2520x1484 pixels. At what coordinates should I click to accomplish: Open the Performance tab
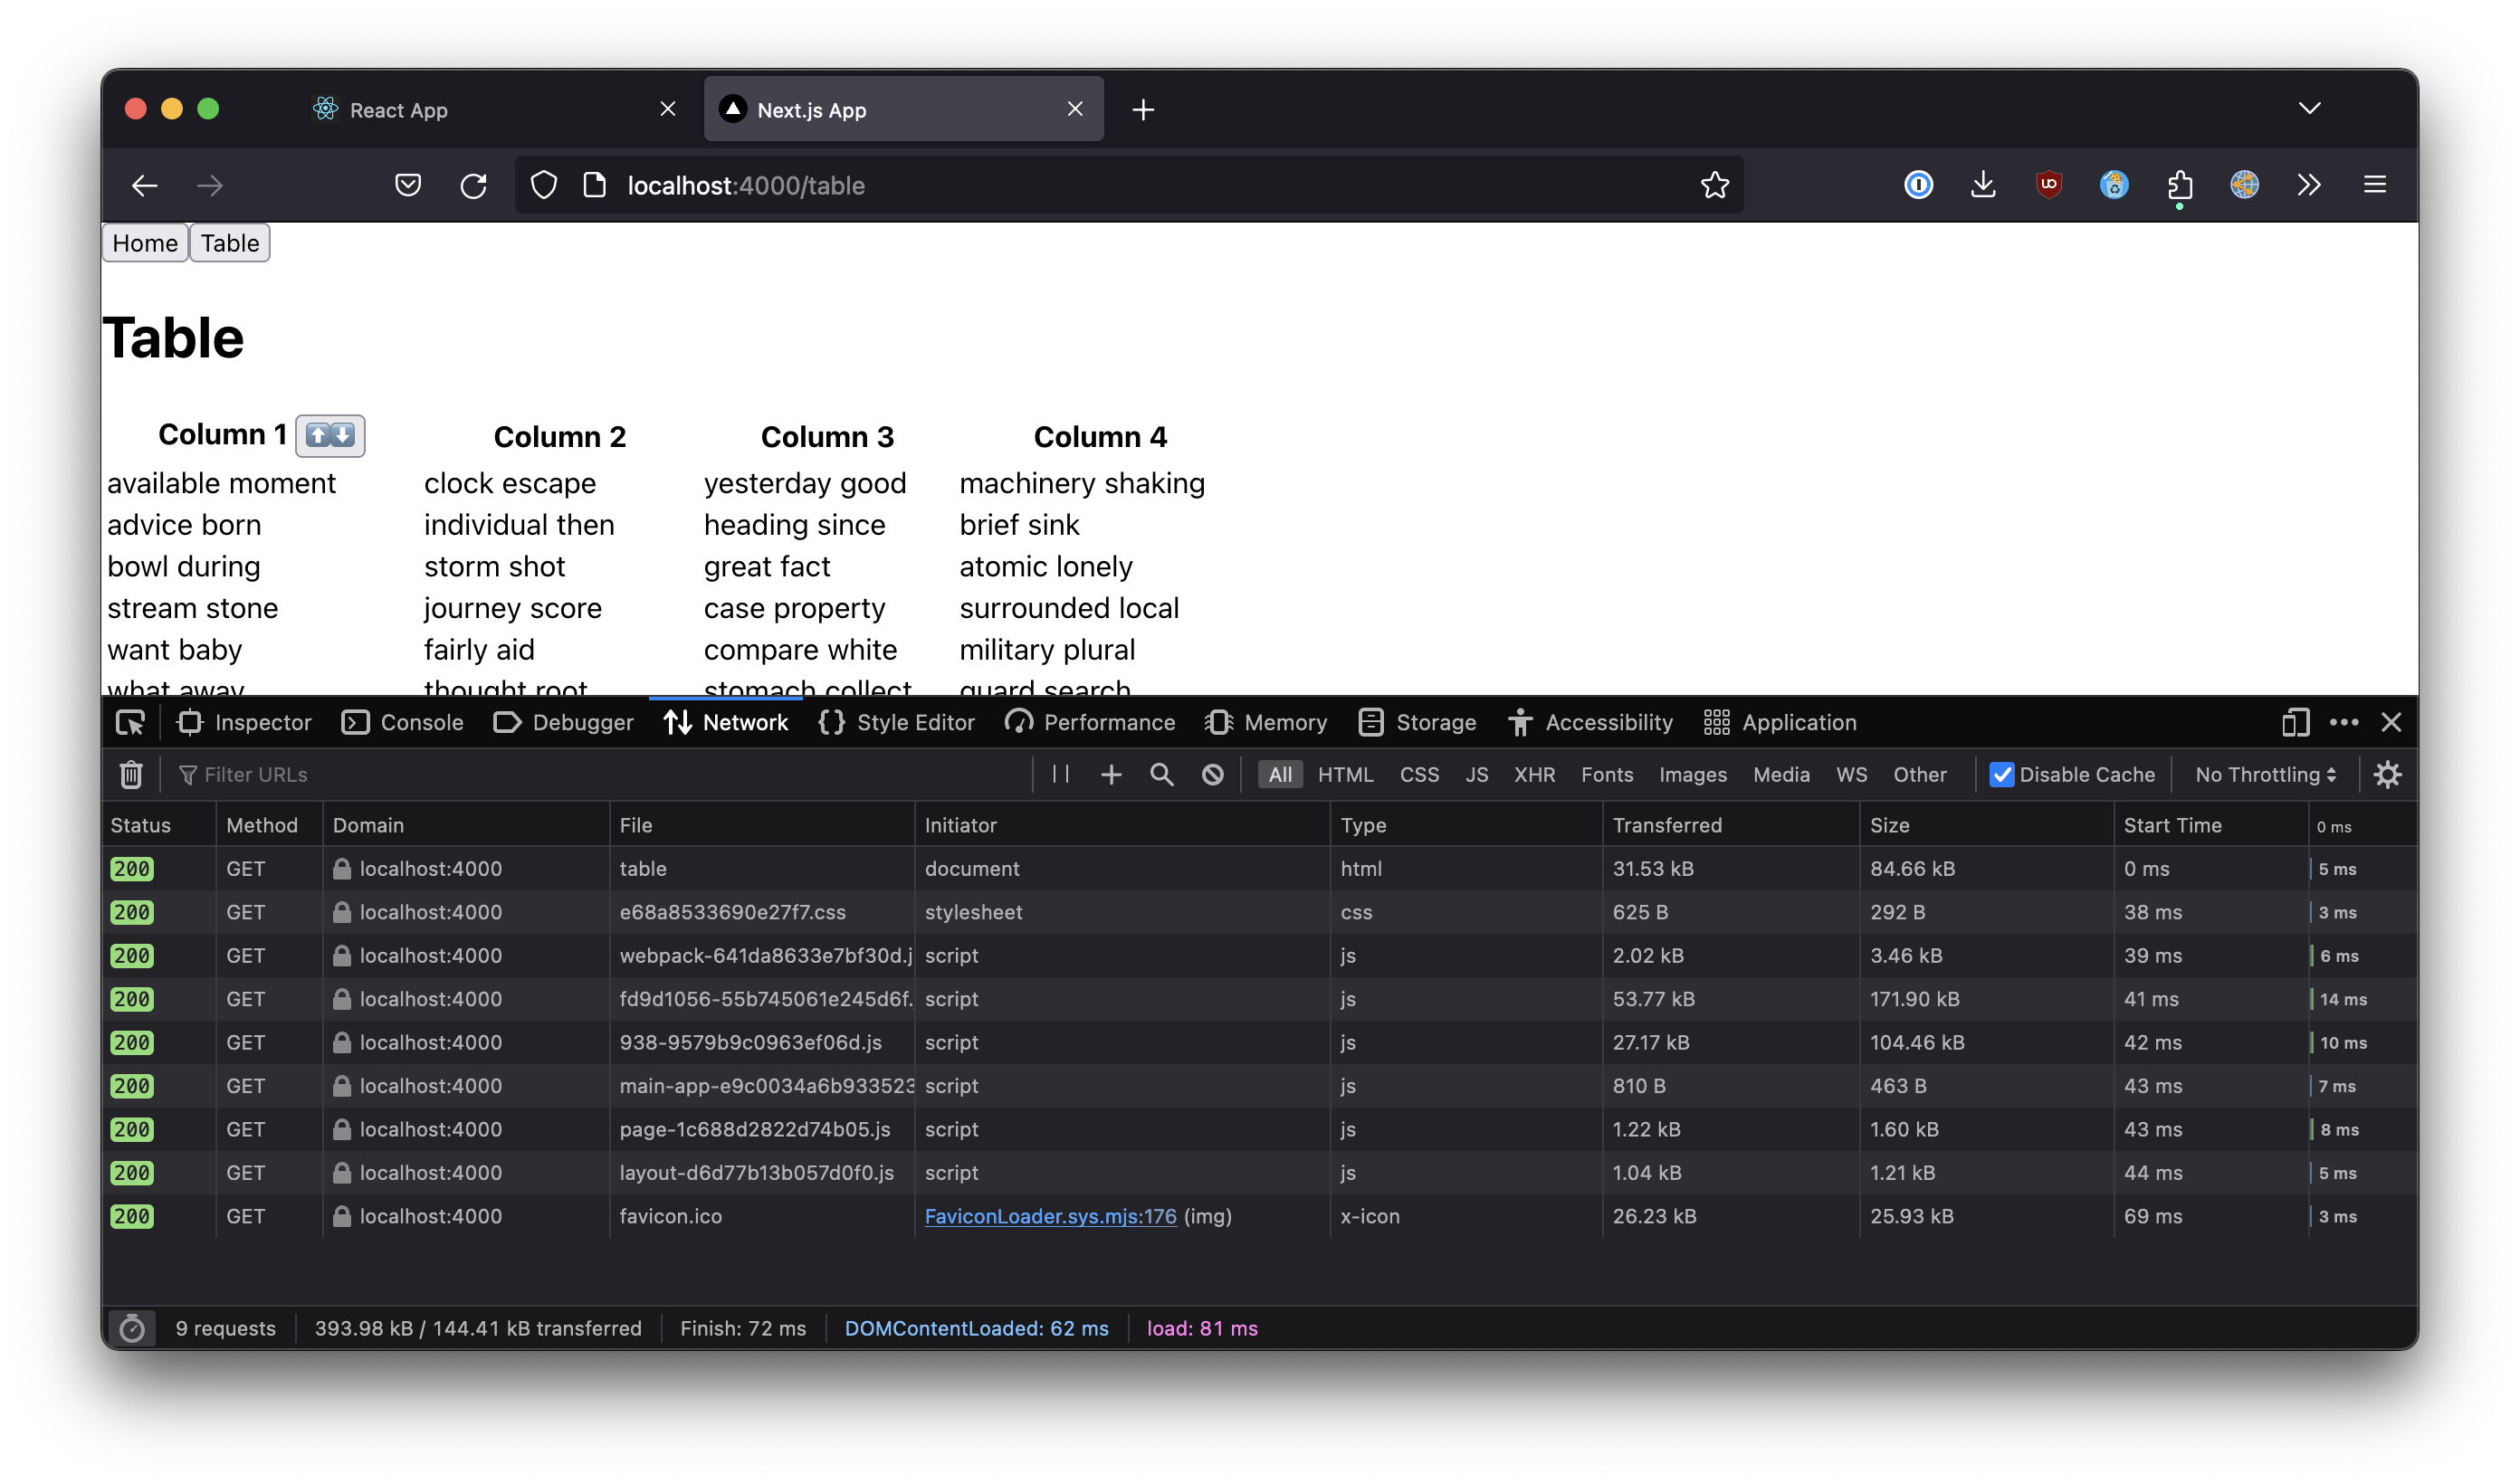point(1090,722)
